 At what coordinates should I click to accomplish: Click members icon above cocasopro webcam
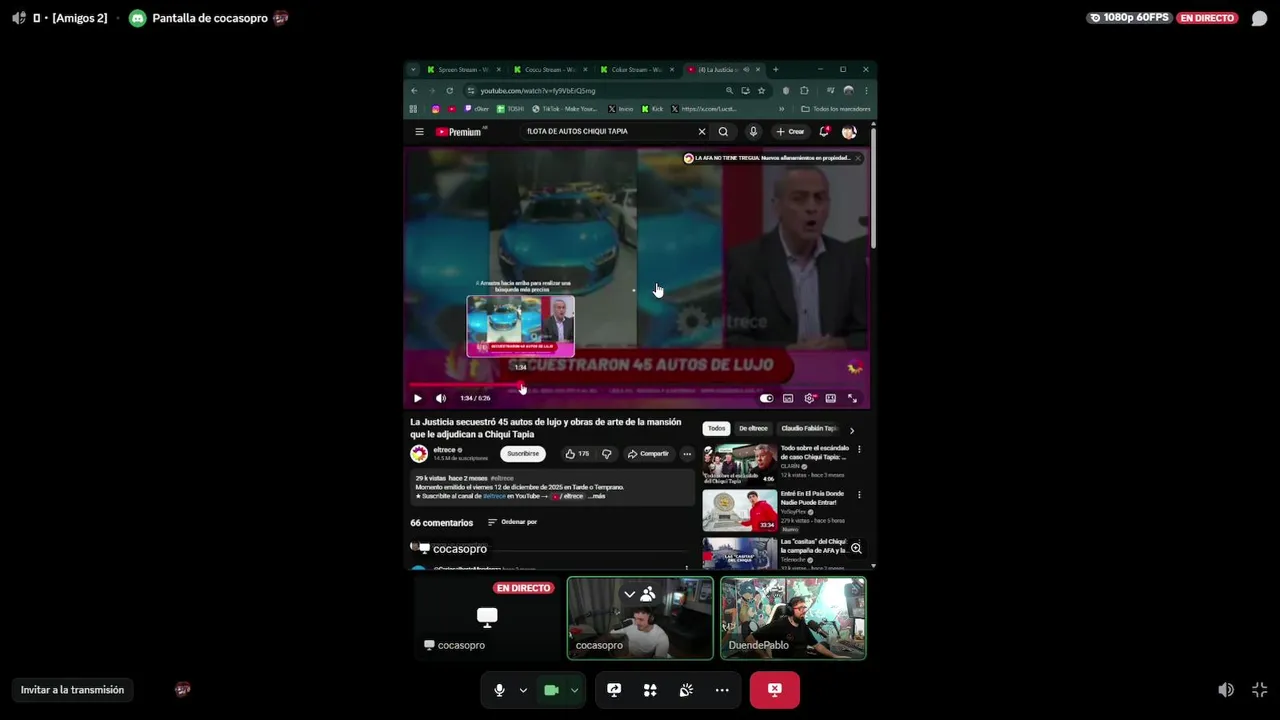[x=648, y=594]
